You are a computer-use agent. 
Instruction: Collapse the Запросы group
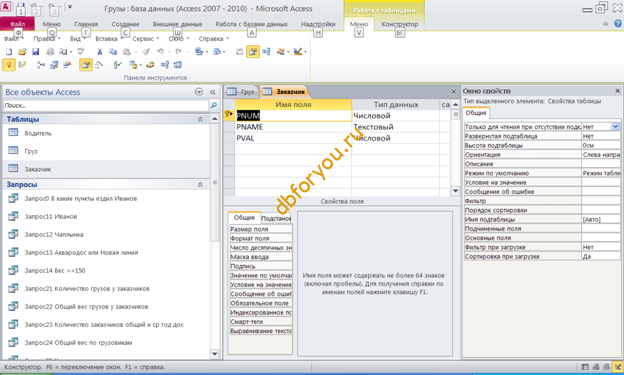tap(200, 185)
